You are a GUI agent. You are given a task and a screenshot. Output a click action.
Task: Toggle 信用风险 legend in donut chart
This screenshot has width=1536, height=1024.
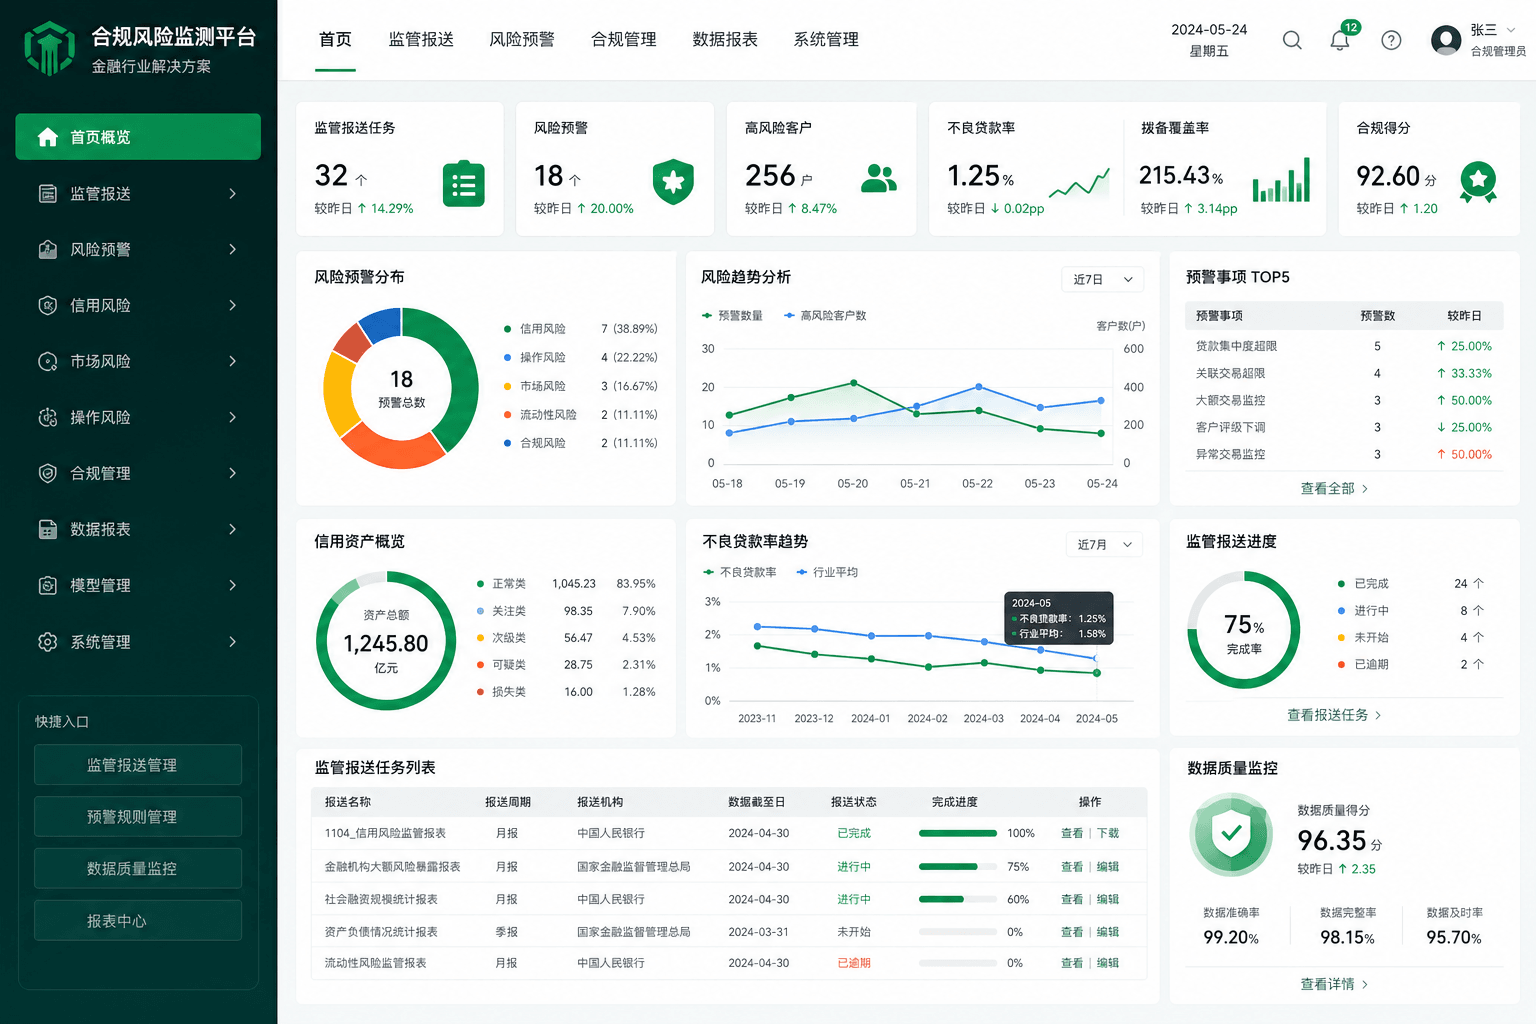[x=535, y=328]
